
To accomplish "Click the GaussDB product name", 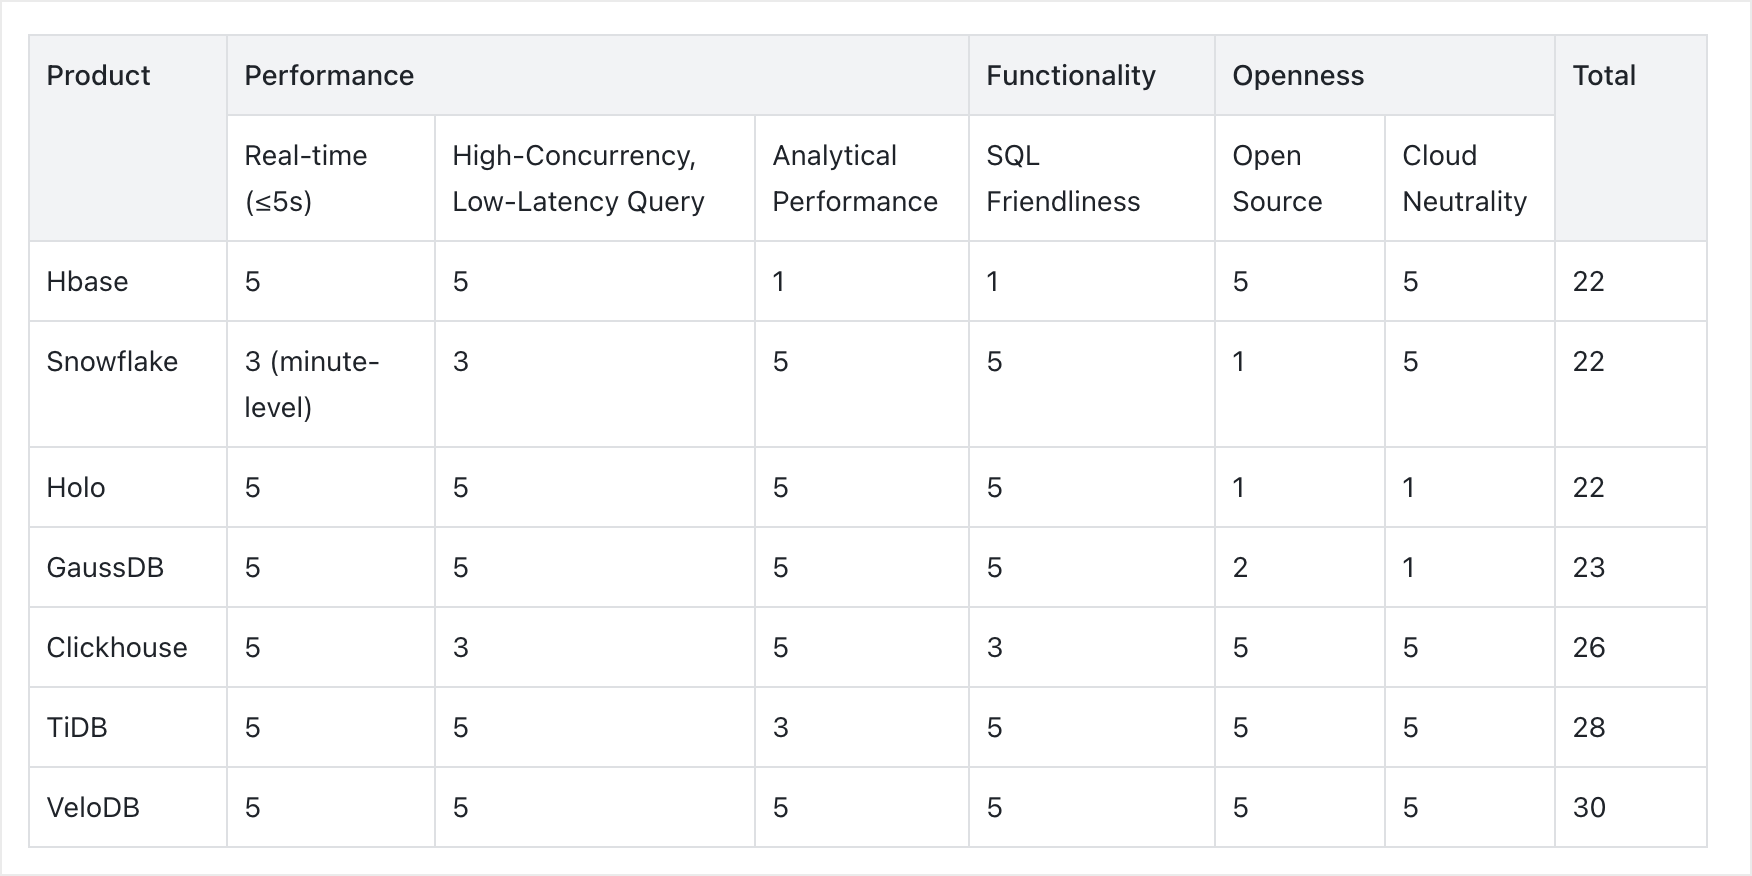I will click(105, 568).
